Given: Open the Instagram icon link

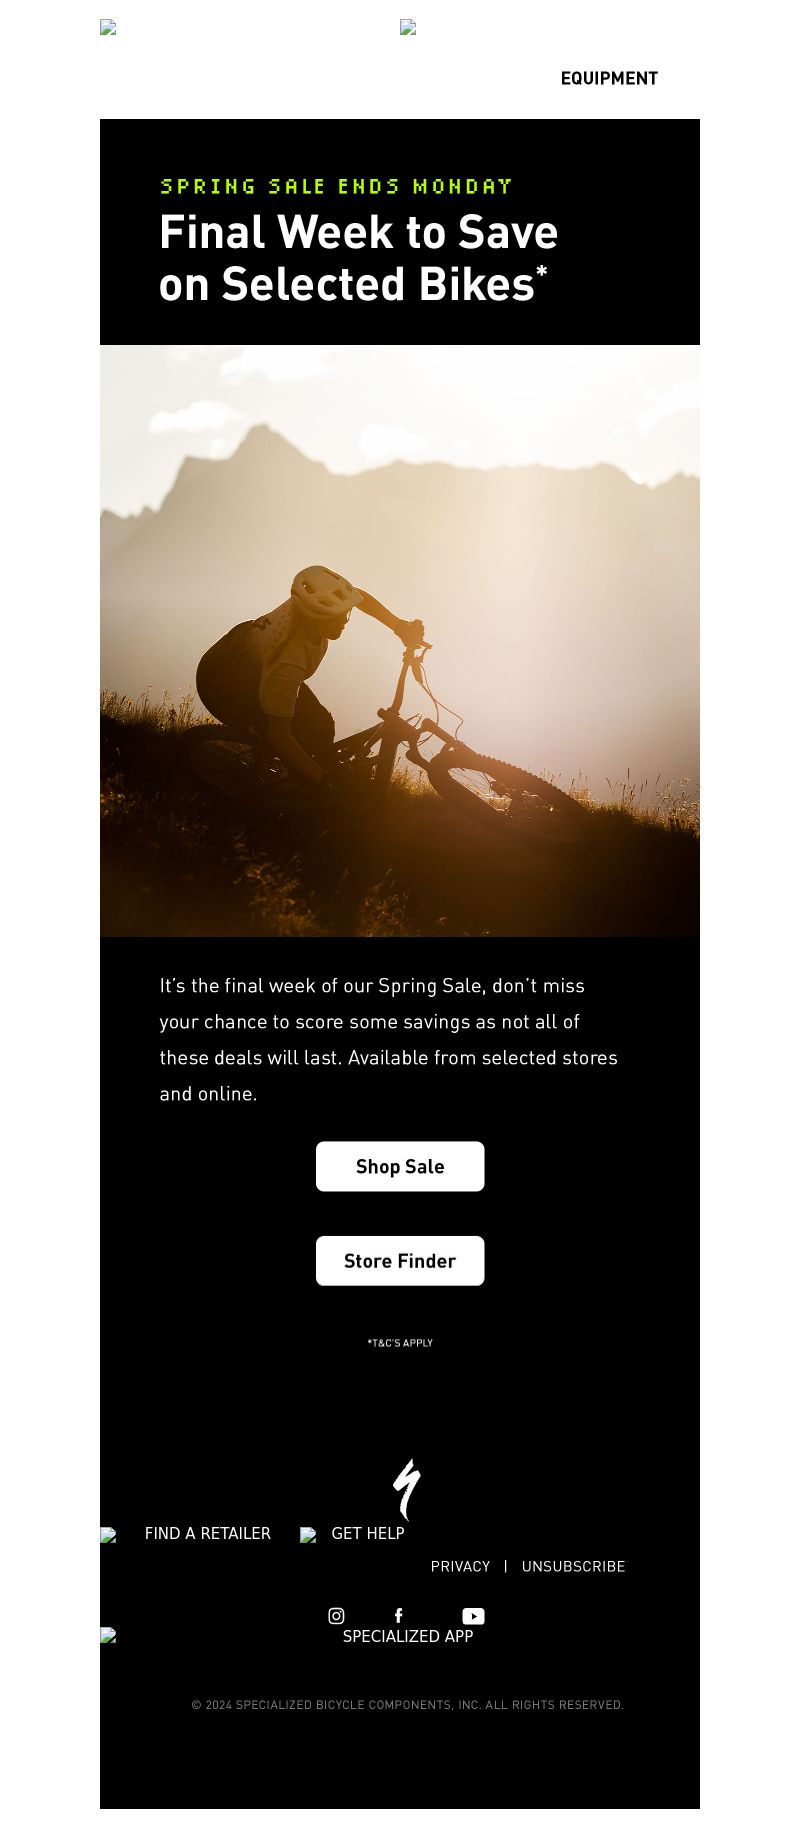Looking at the screenshot, I should 336,1615.
